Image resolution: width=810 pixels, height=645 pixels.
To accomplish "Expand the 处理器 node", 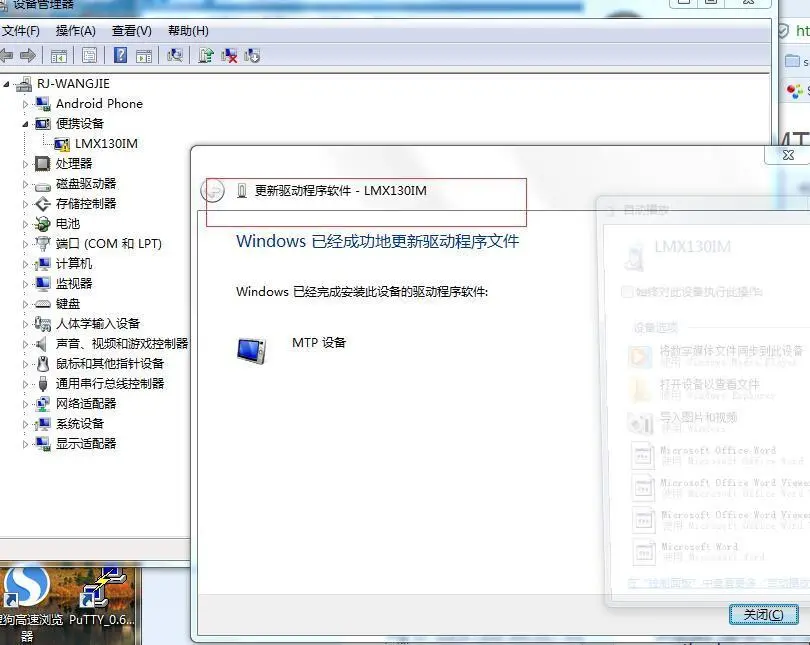I will [x=25, y=164].
